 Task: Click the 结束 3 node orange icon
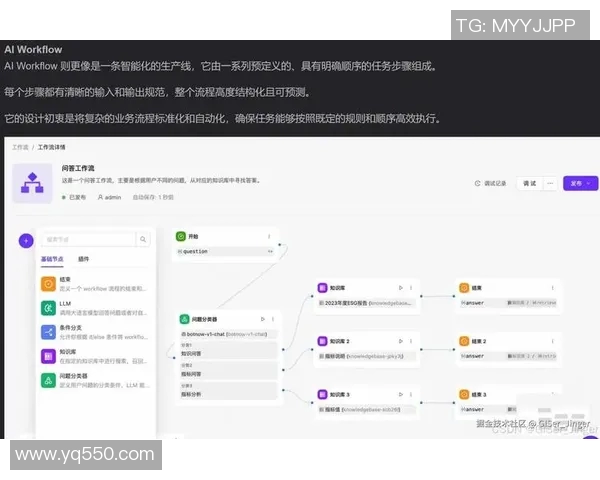[x=464, y=394]
